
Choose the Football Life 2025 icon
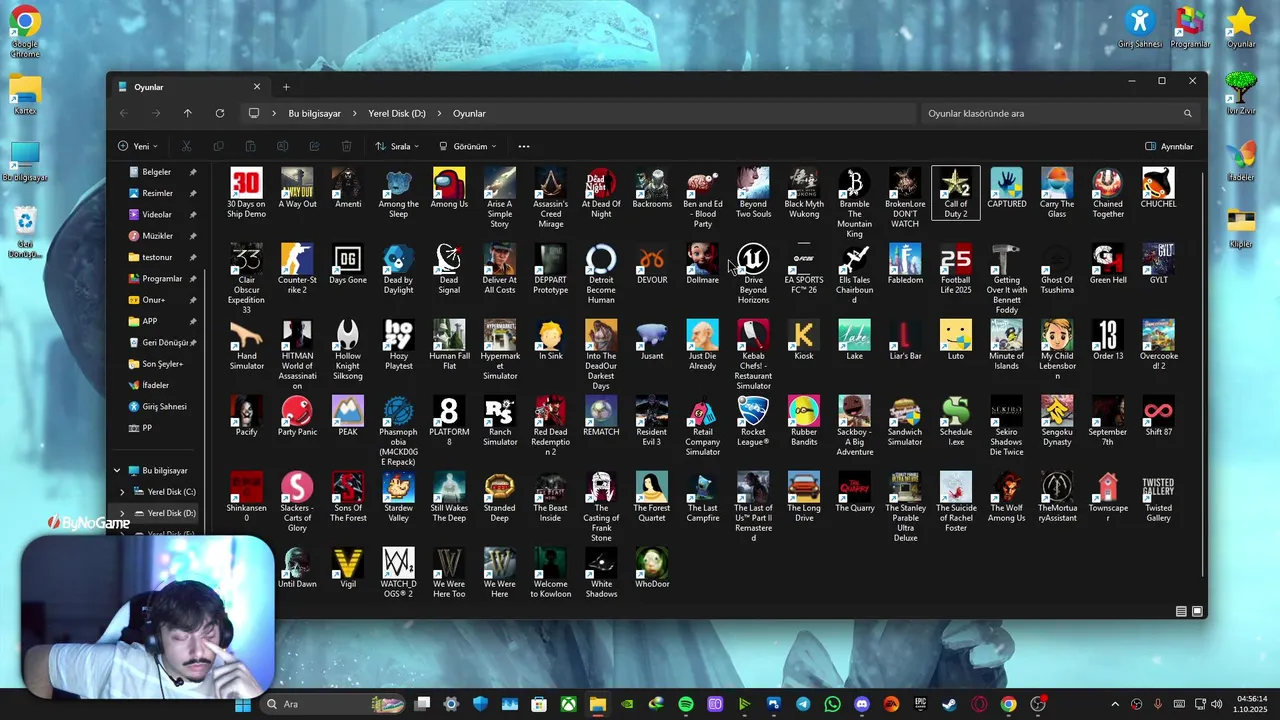[x=956, y=270]
